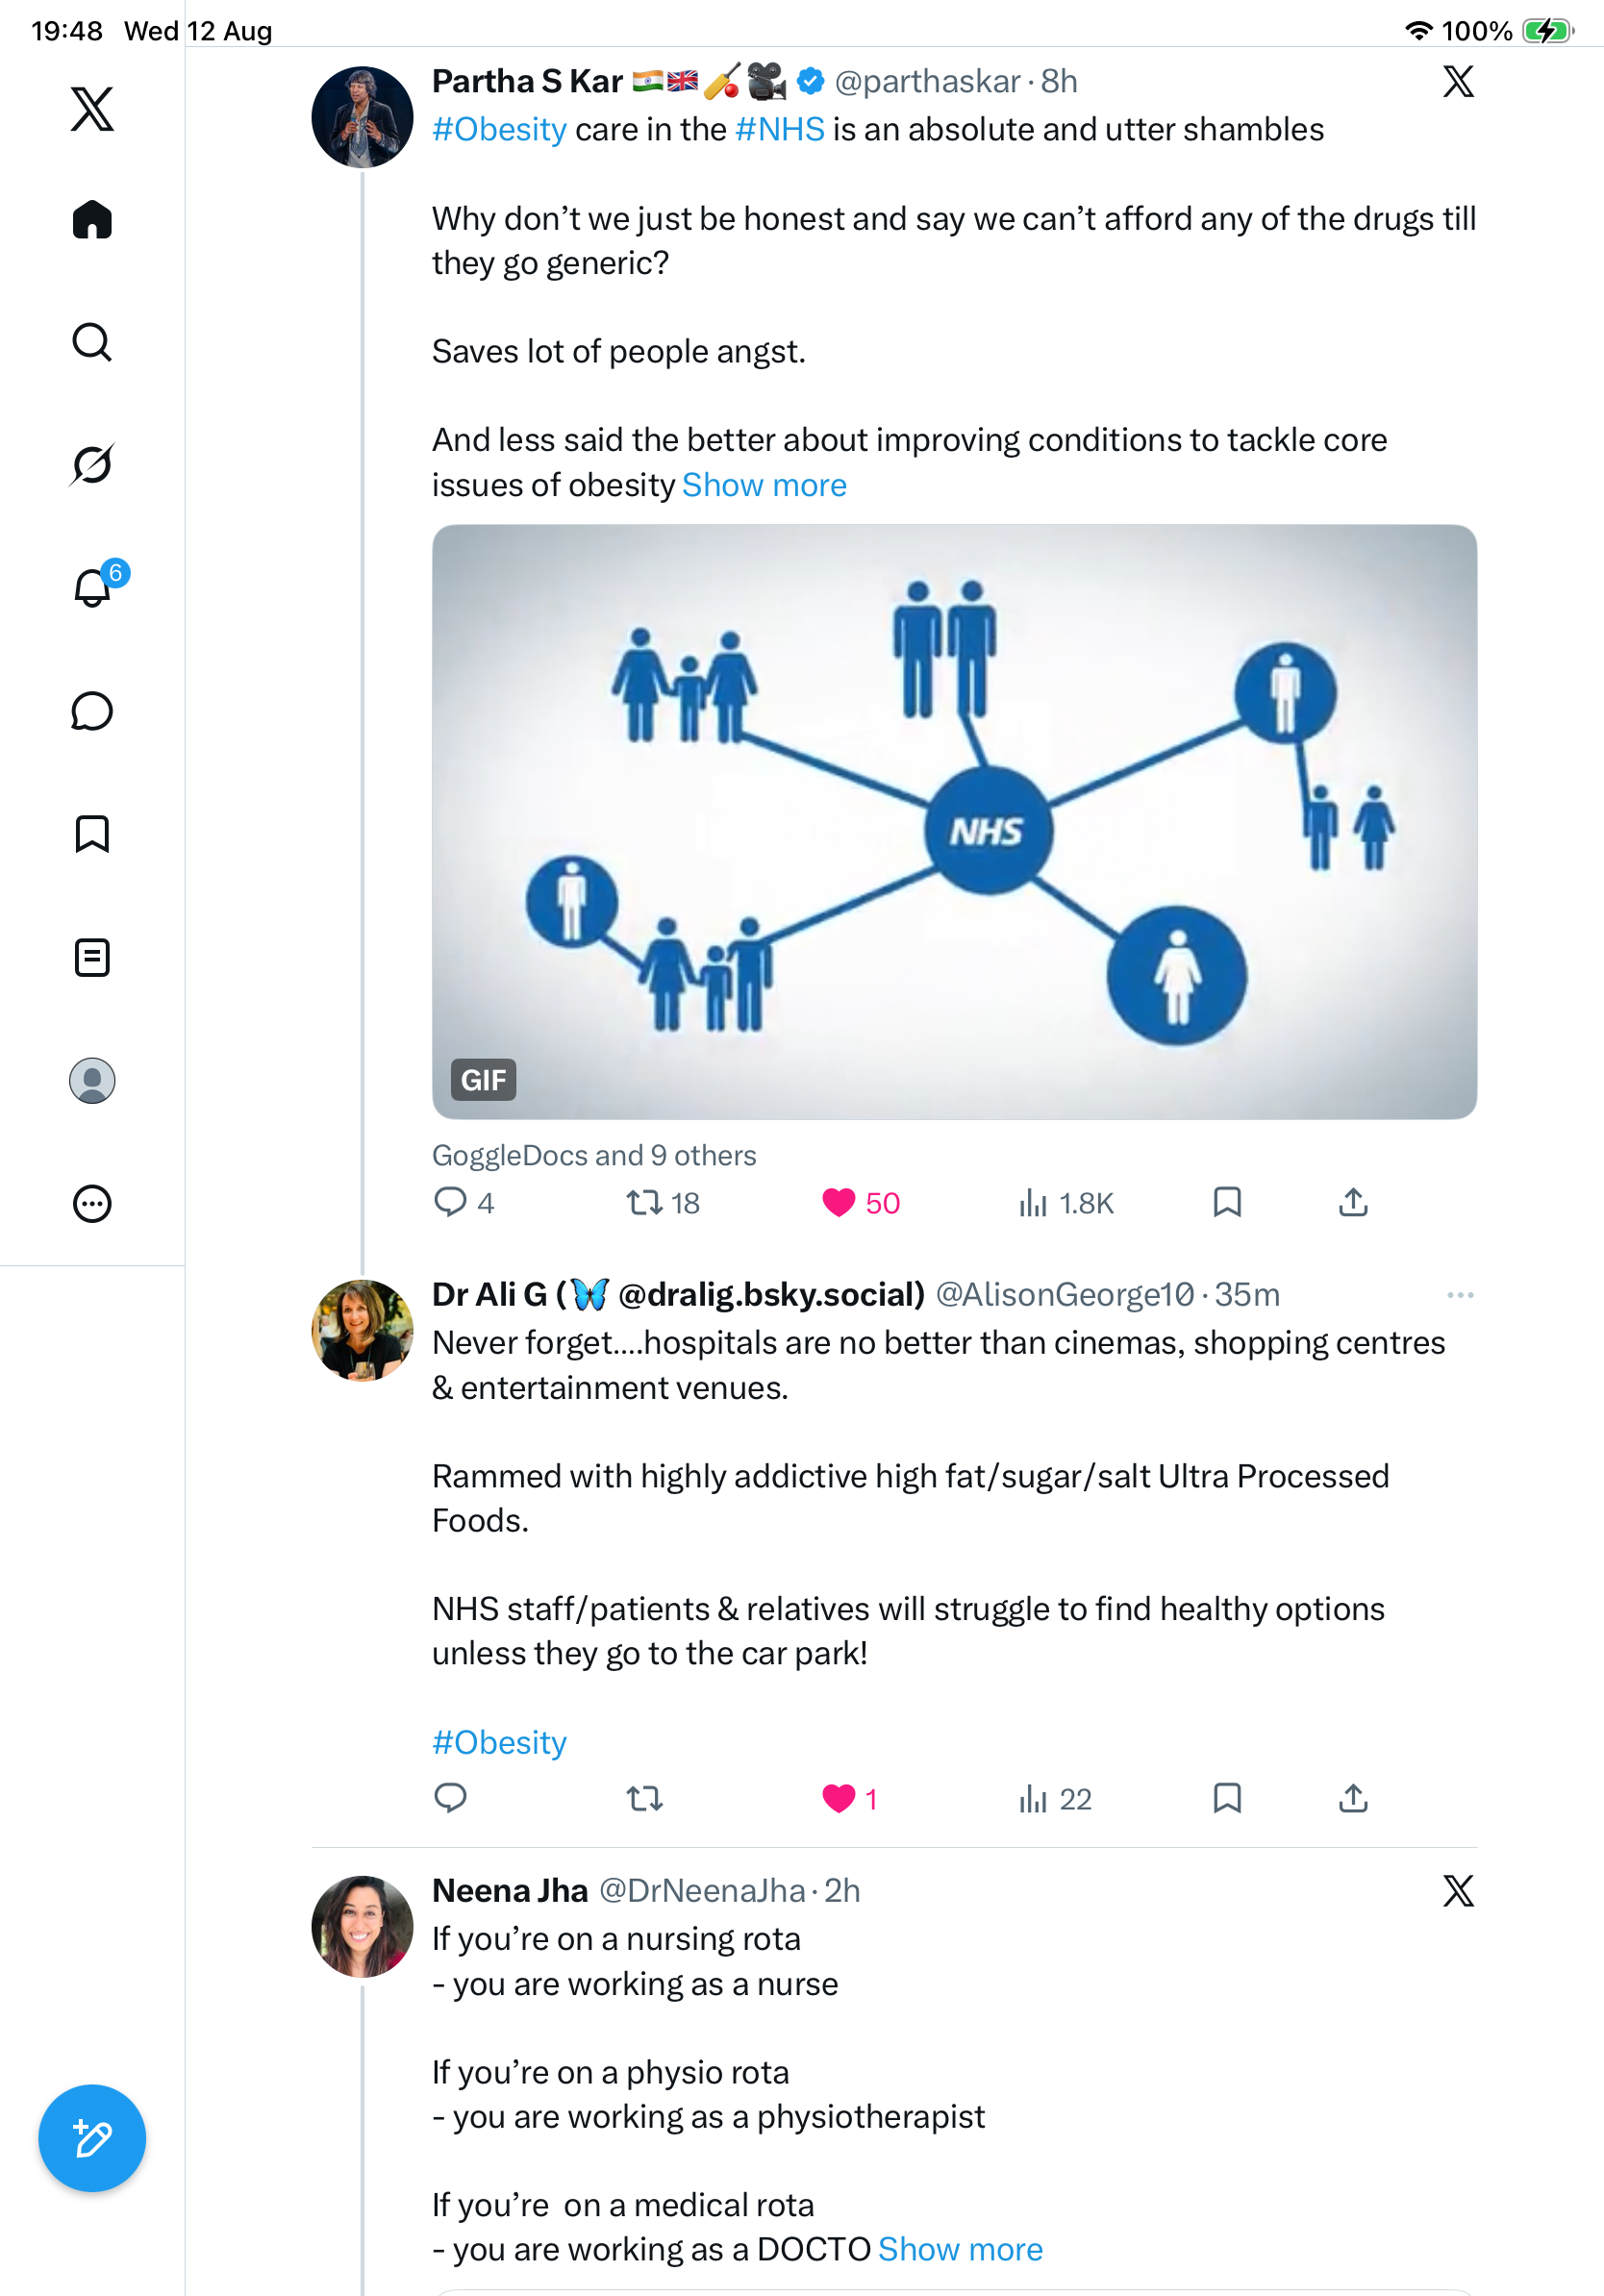Open Messages chat bubble icon

[x=92, y=711]
